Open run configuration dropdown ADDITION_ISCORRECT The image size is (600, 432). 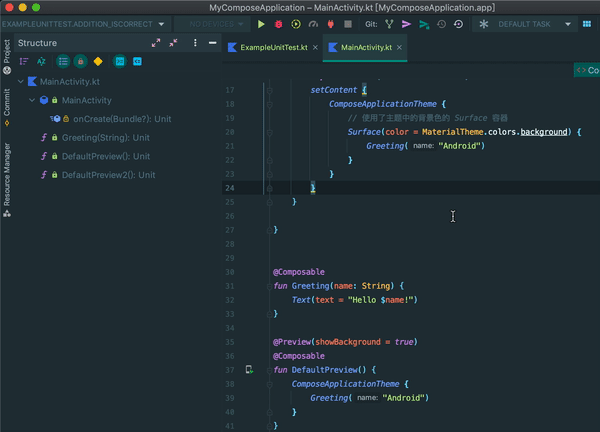(x=83, y=24)
